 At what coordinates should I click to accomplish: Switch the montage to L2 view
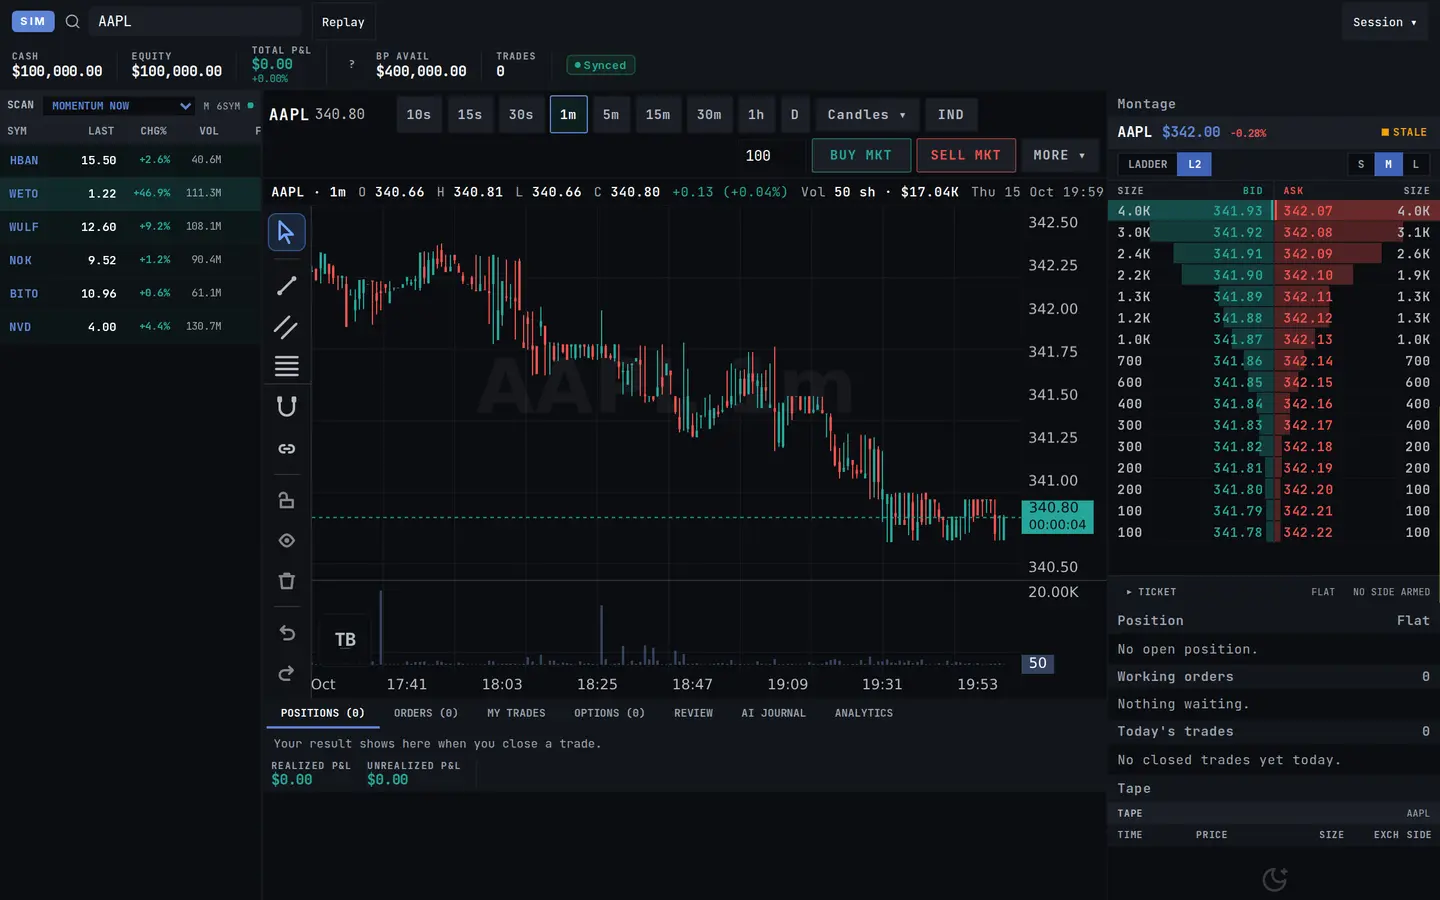1194,164
